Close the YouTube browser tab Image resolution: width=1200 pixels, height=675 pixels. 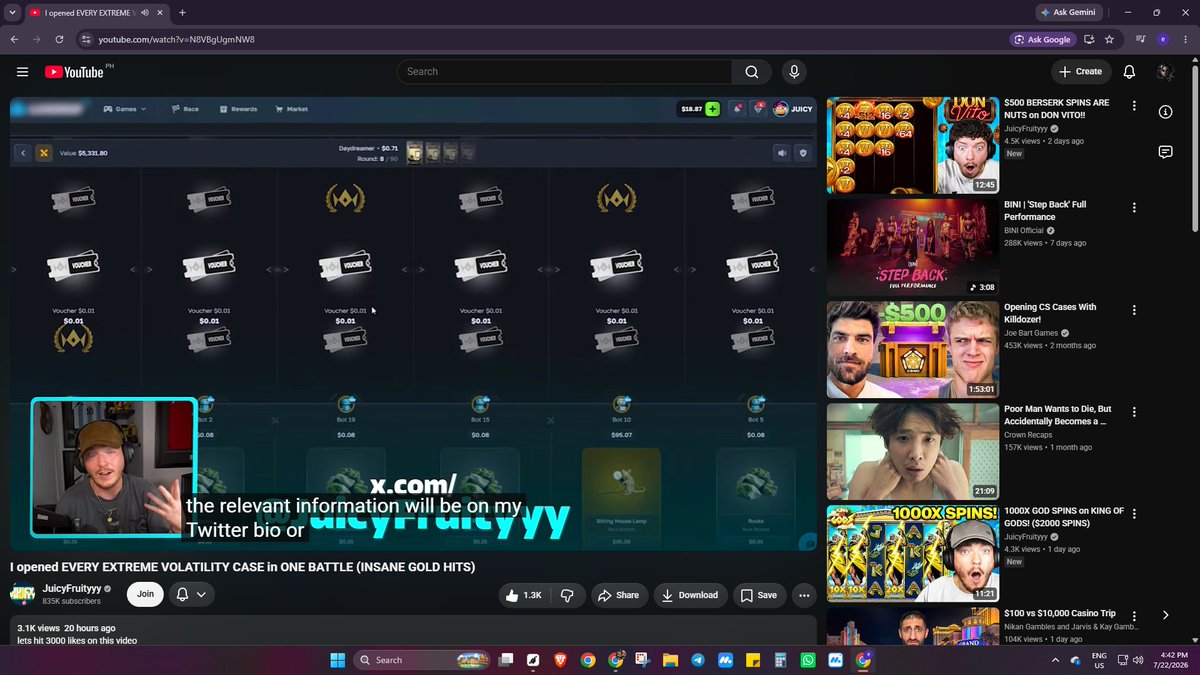tap(160, 13)
